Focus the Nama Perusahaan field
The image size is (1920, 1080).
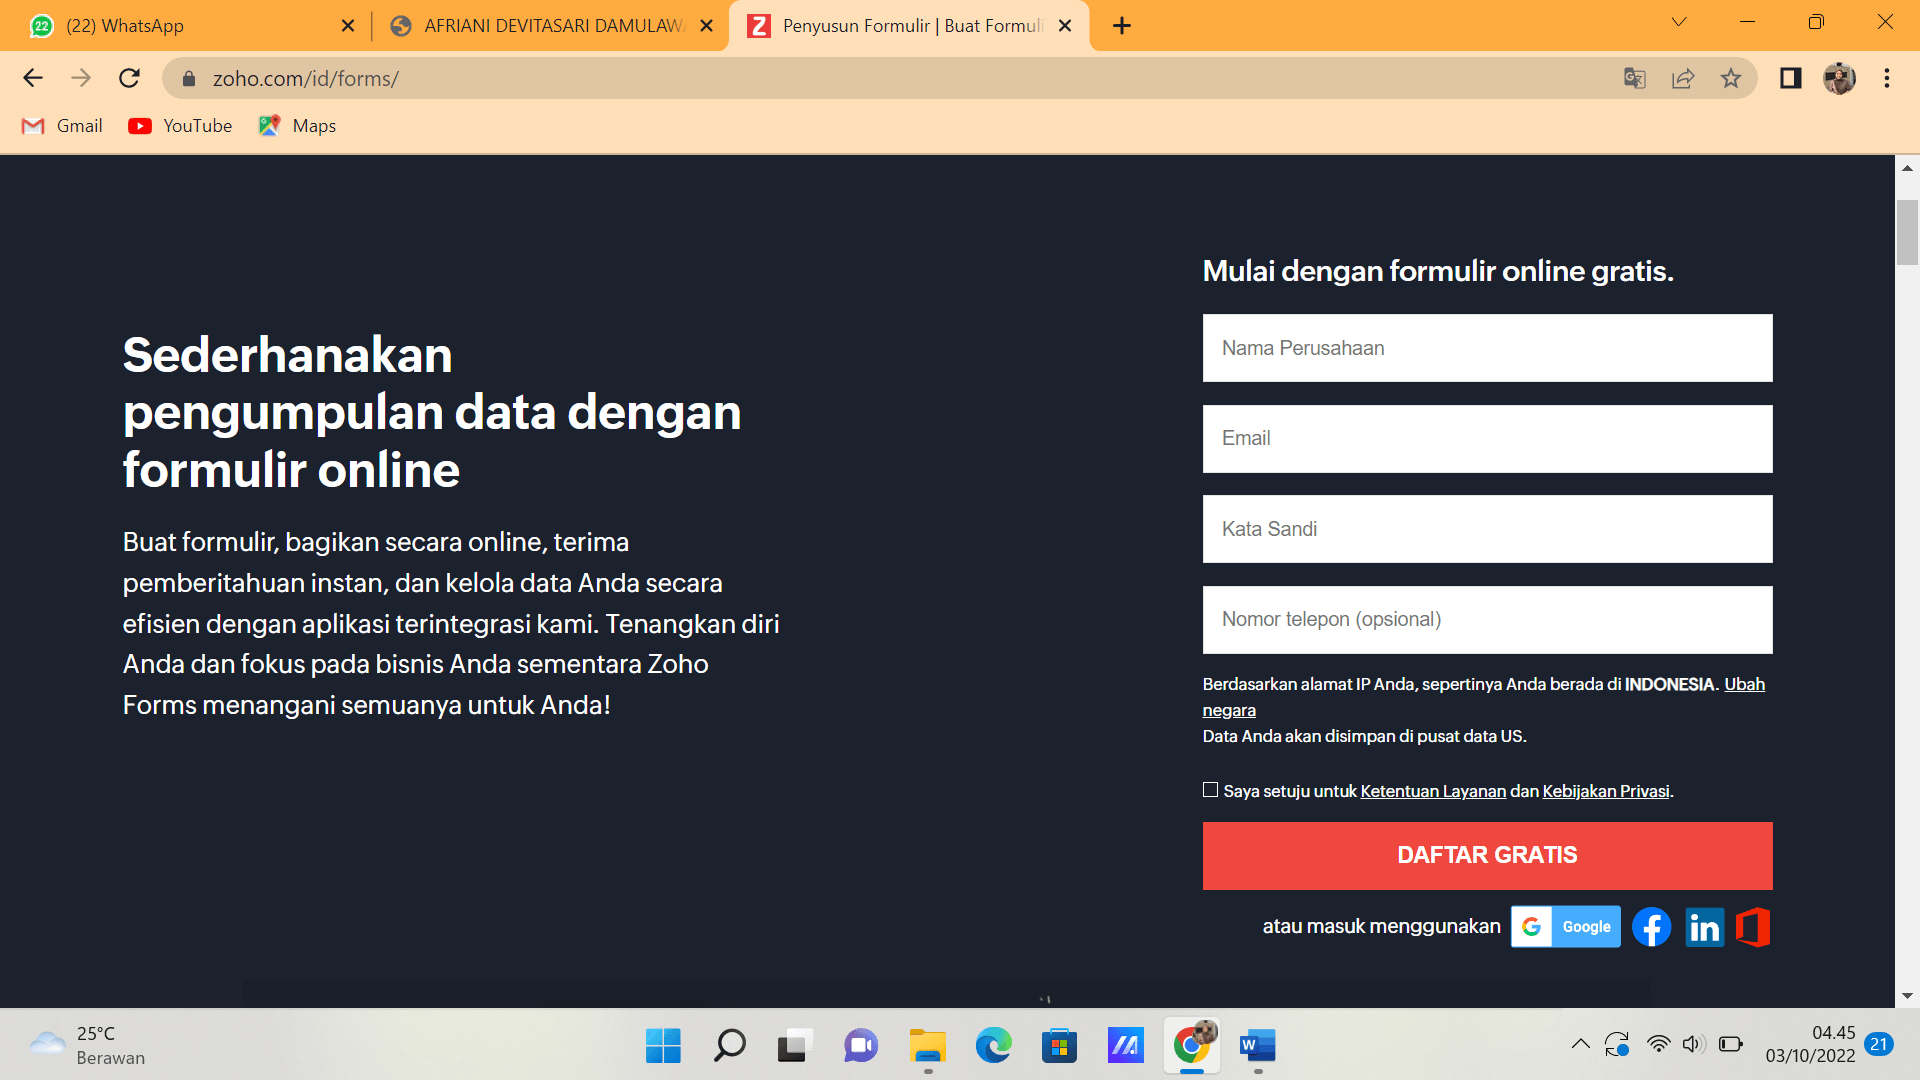[1487, 348]
